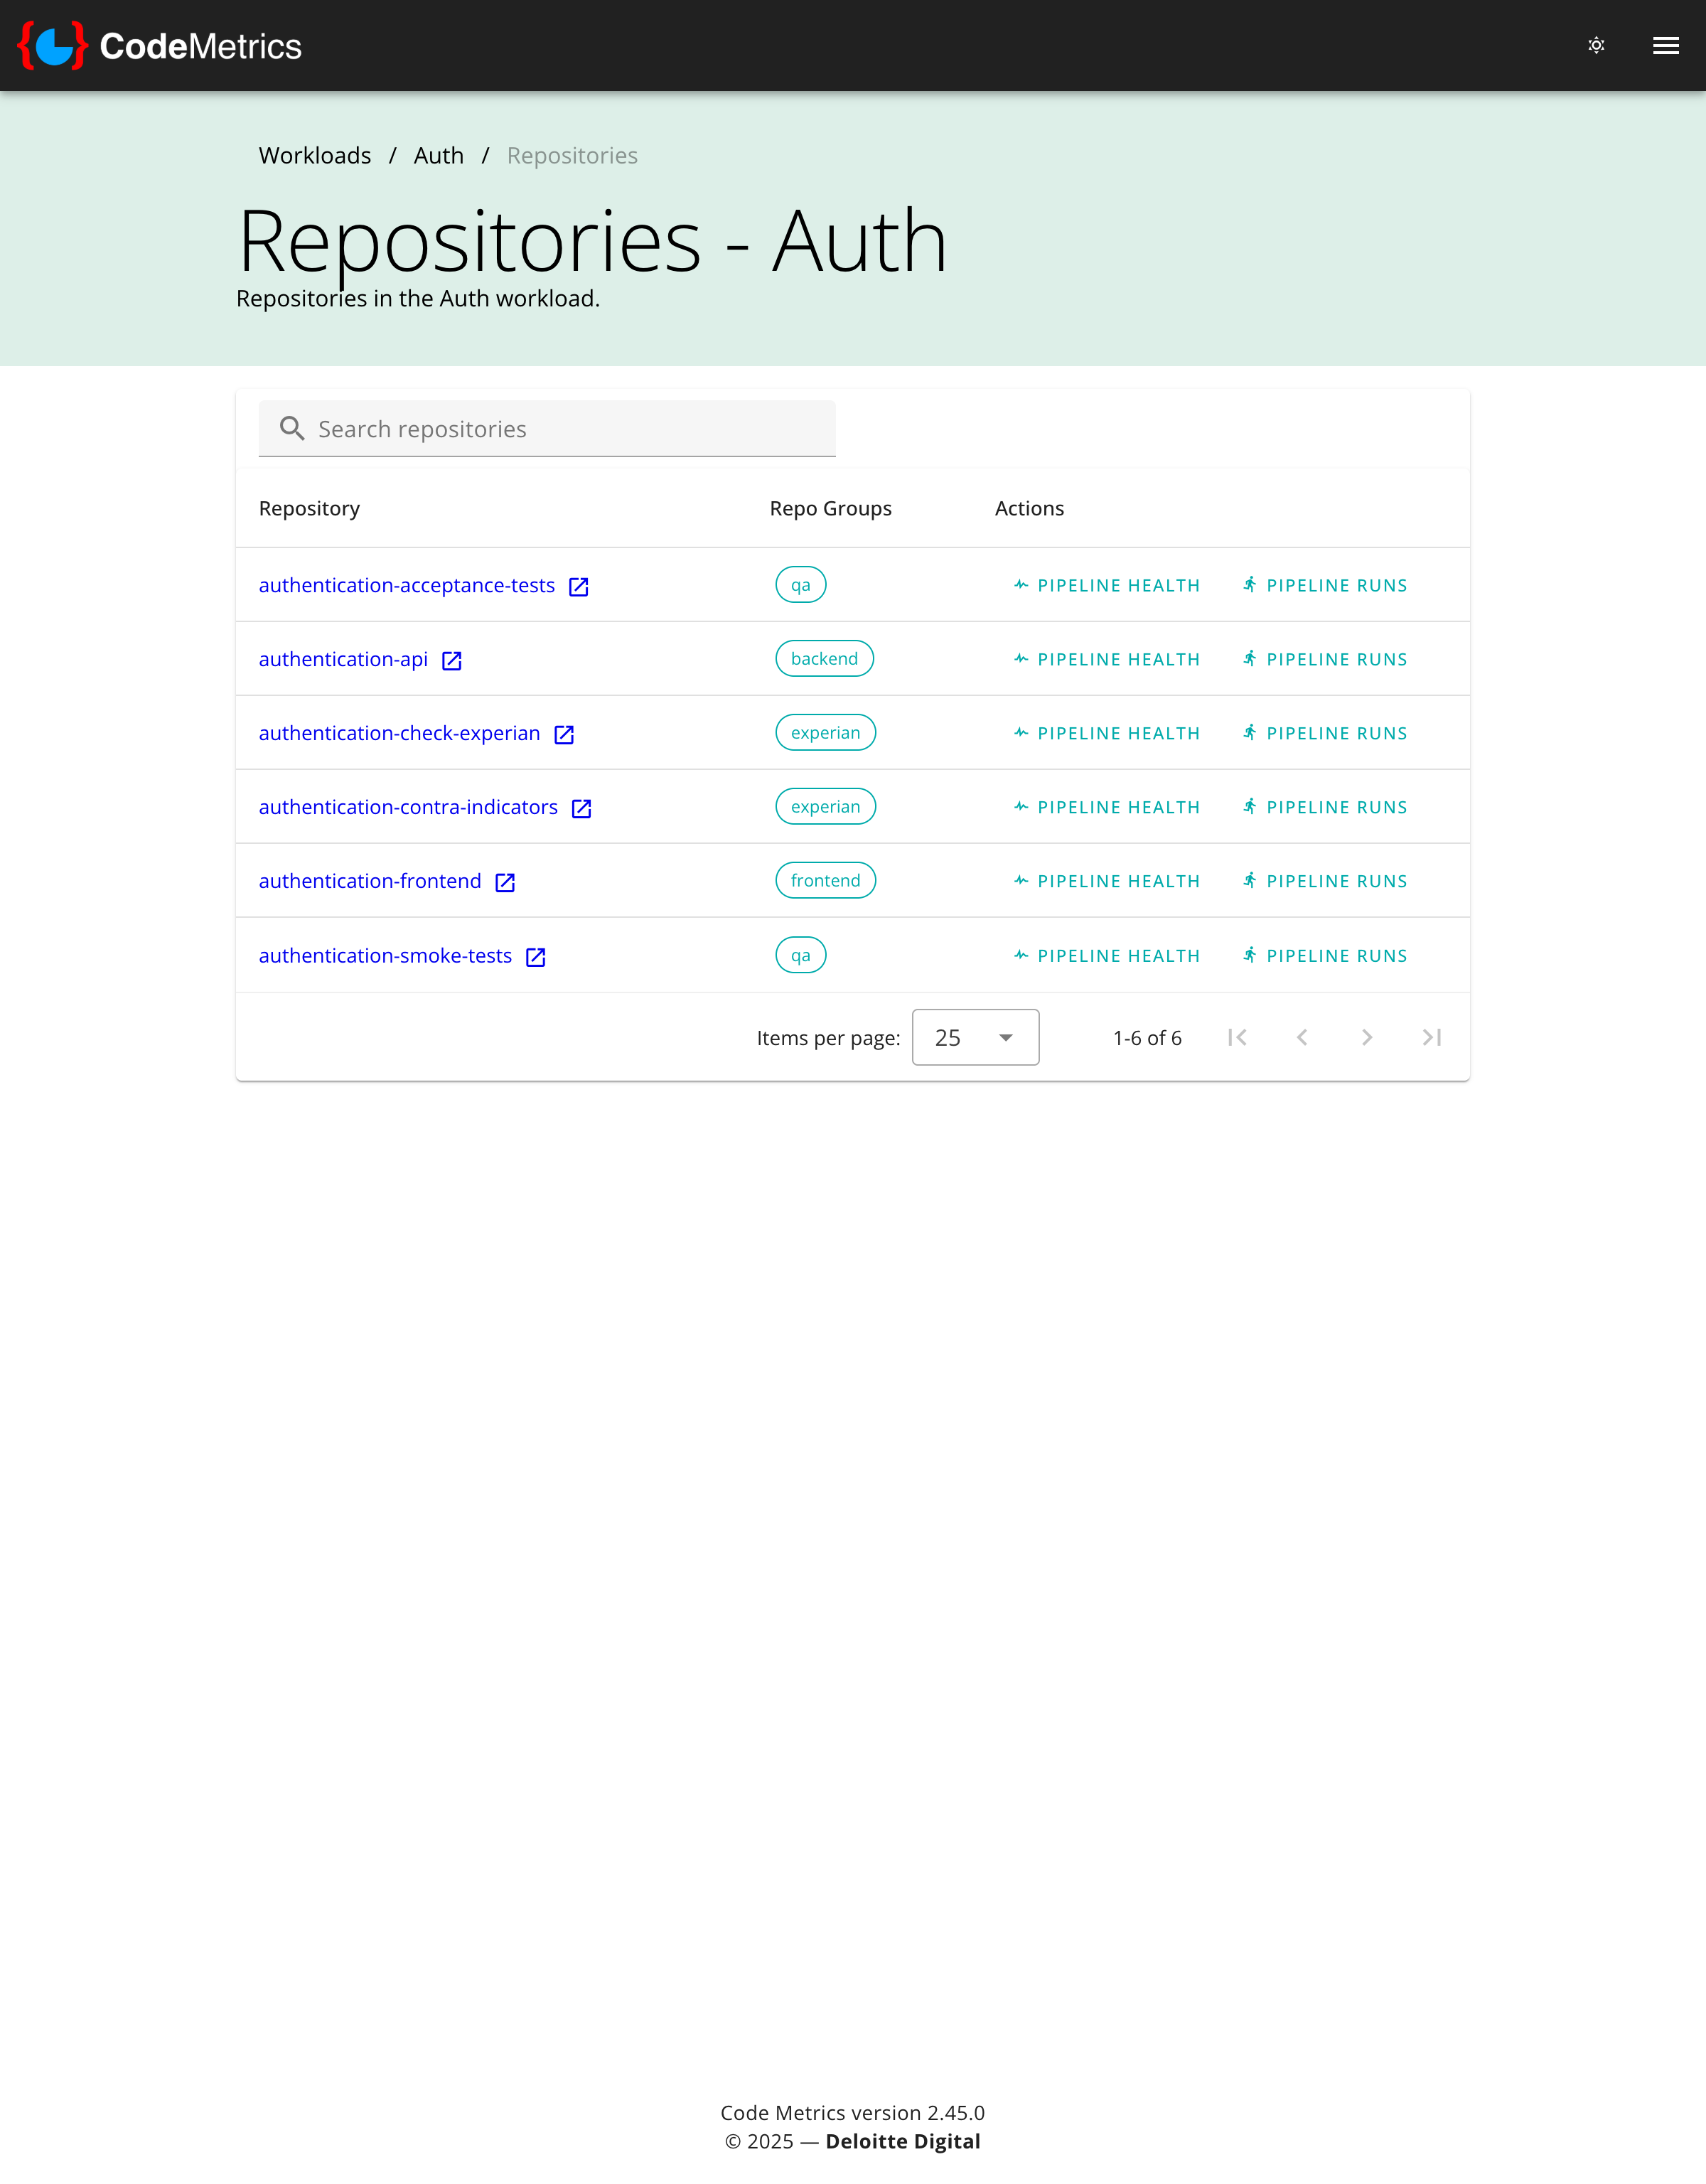Screen dimensions: 1706x2184
Task: Jump to the last page of results
Action: [1431, 1037]
